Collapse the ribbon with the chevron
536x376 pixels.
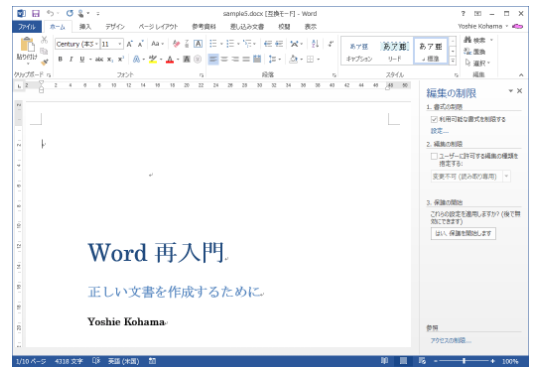pyautogui.click(x=521, y=75)
